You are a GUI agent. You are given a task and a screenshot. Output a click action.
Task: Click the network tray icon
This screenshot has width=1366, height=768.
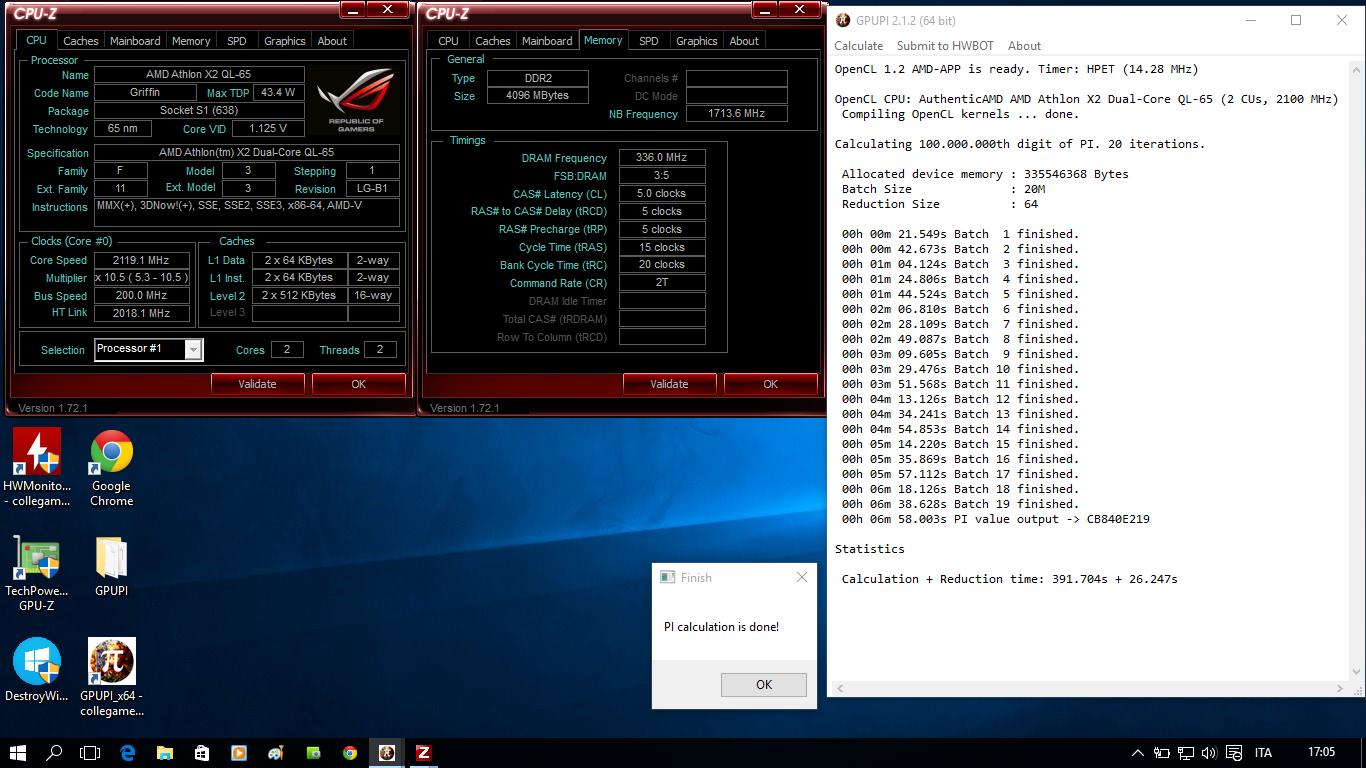point(1185,753)
